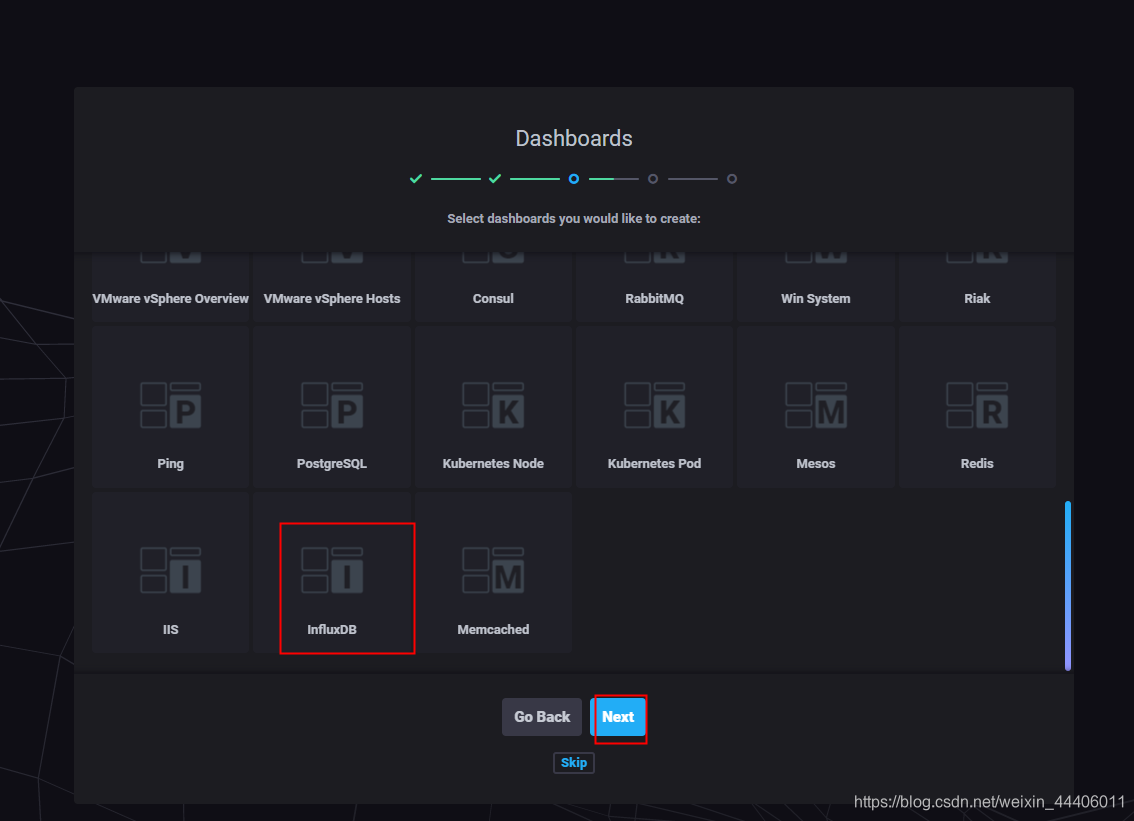Skip the dashboards step
Screen dimensions: 1134x821
pyautogui.click(x=574, y=762)
